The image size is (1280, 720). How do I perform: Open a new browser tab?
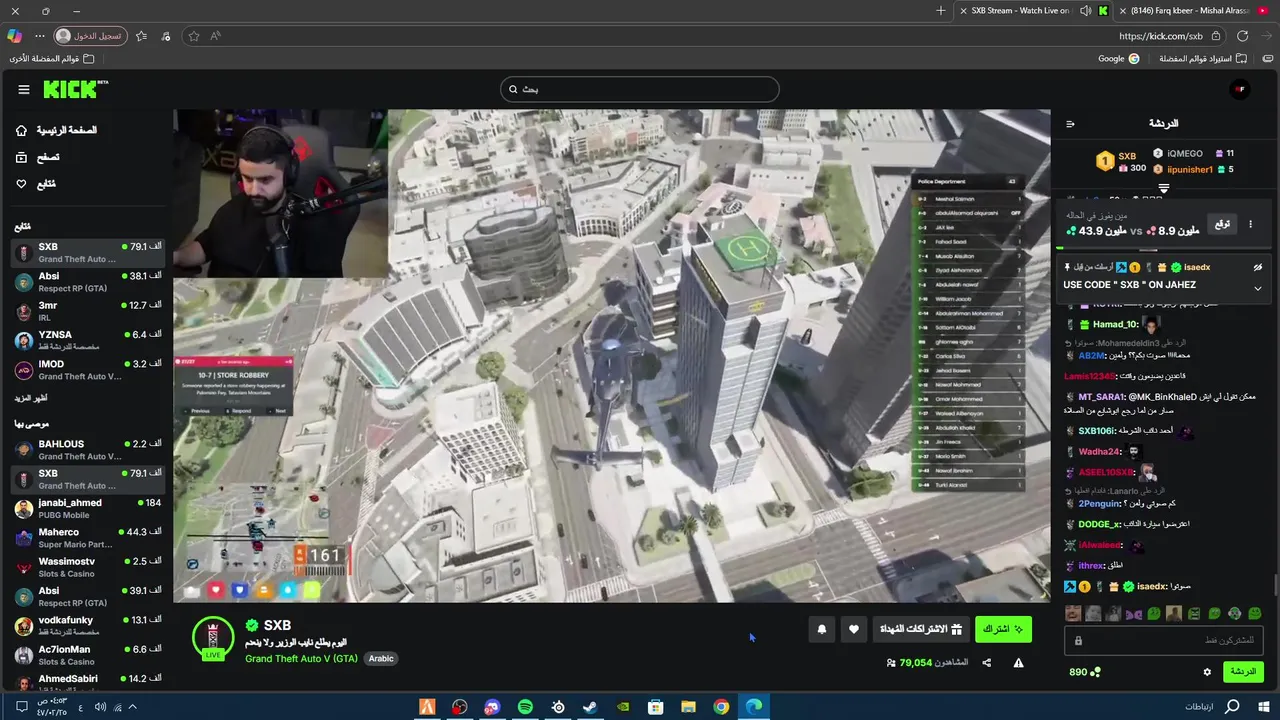[x=940, y=11]
